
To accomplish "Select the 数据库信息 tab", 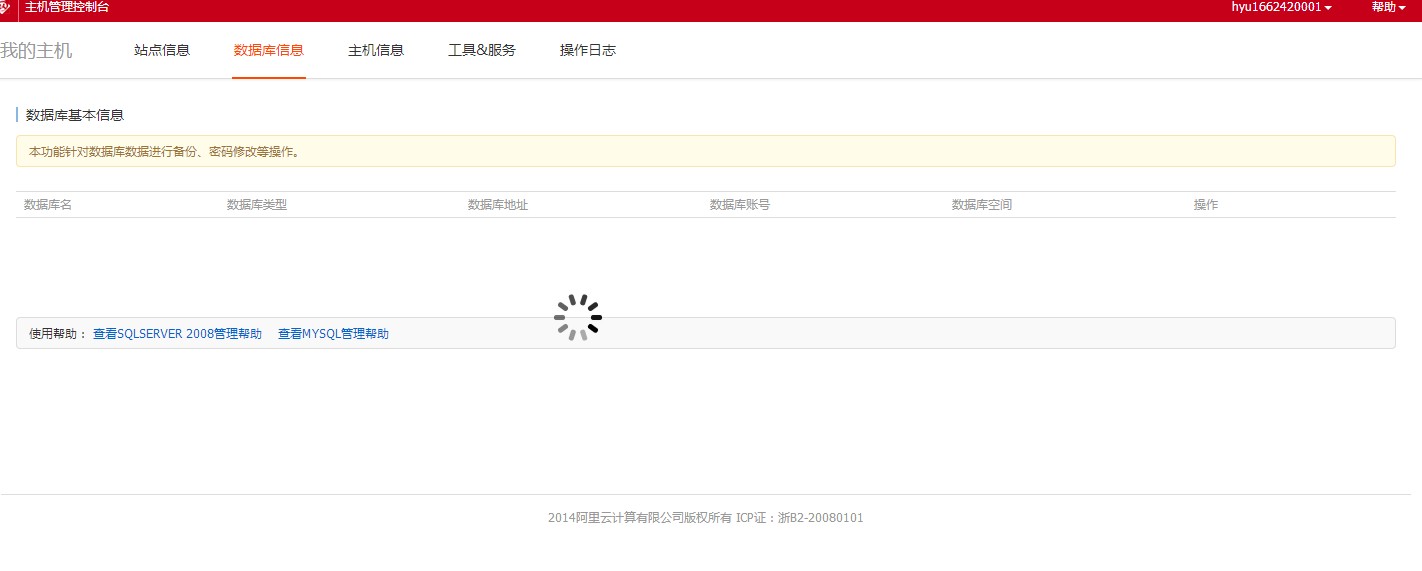I will [x=268, y=50].
